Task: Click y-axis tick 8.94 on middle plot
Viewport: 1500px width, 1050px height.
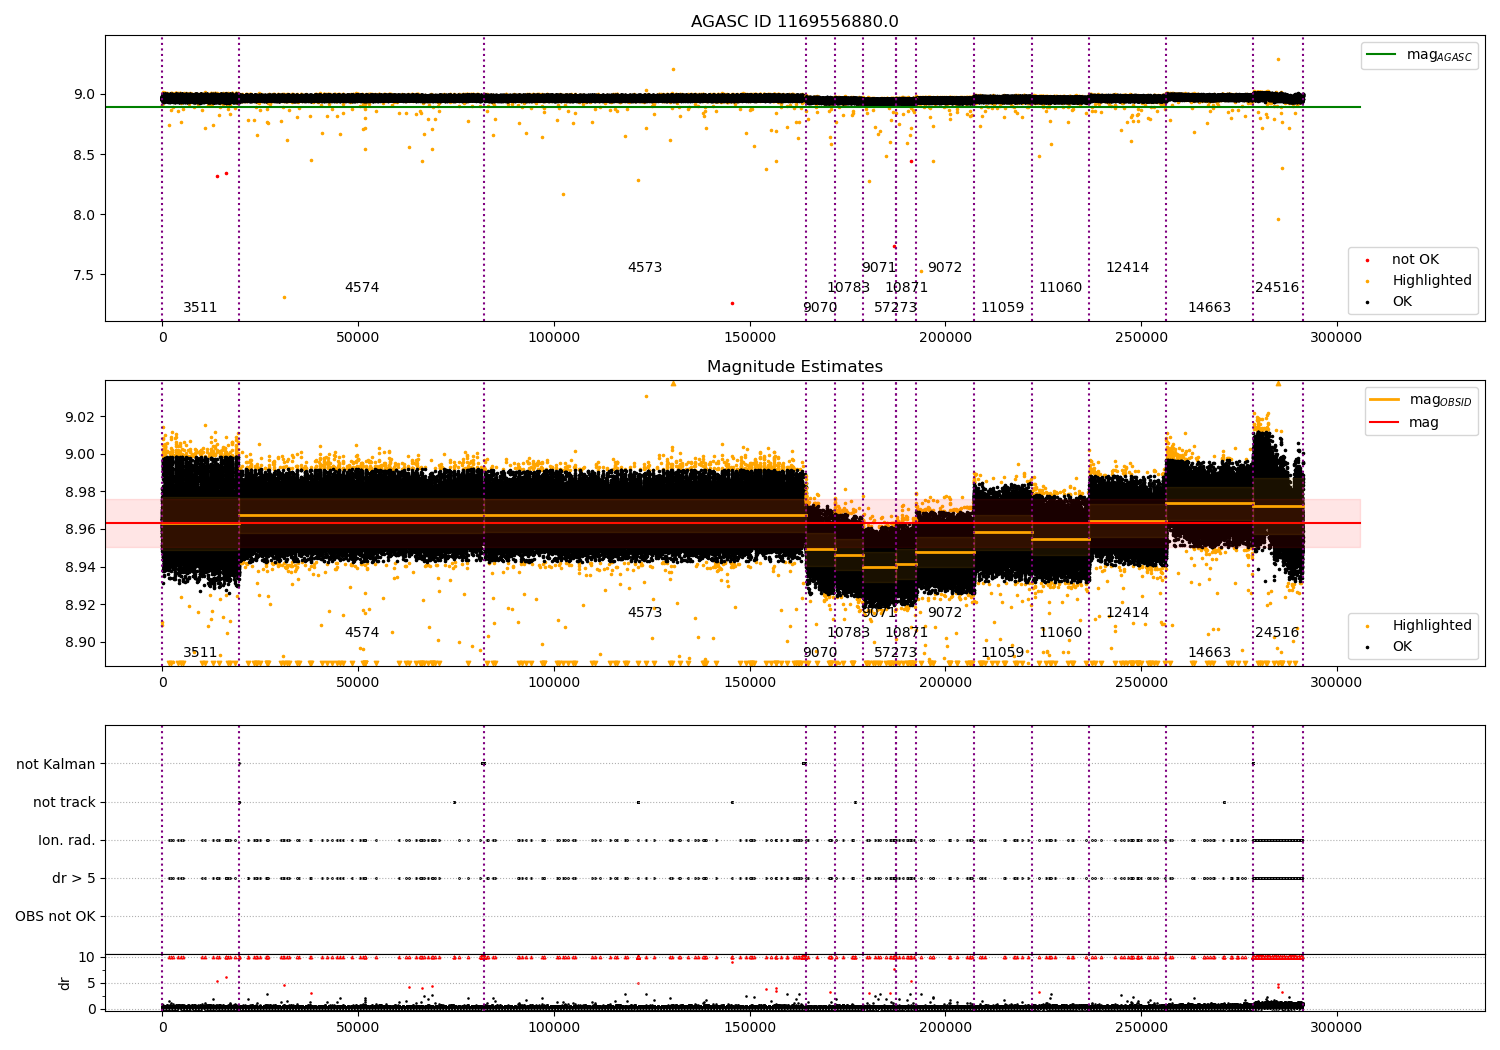Action: coord(80,567)
